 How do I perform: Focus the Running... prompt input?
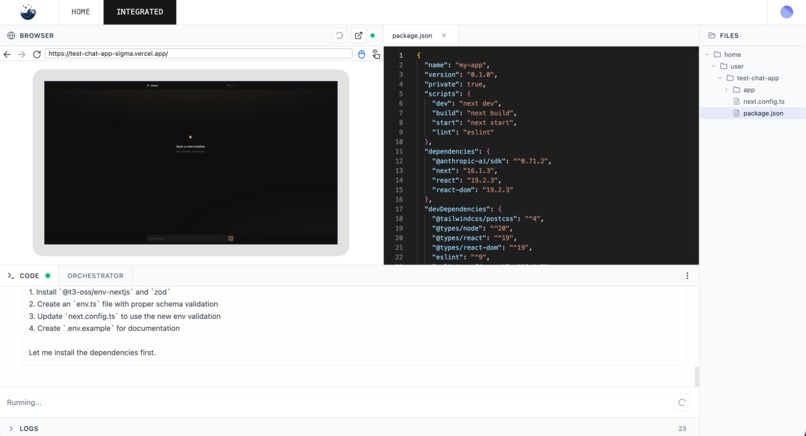[x=337, y=403]
